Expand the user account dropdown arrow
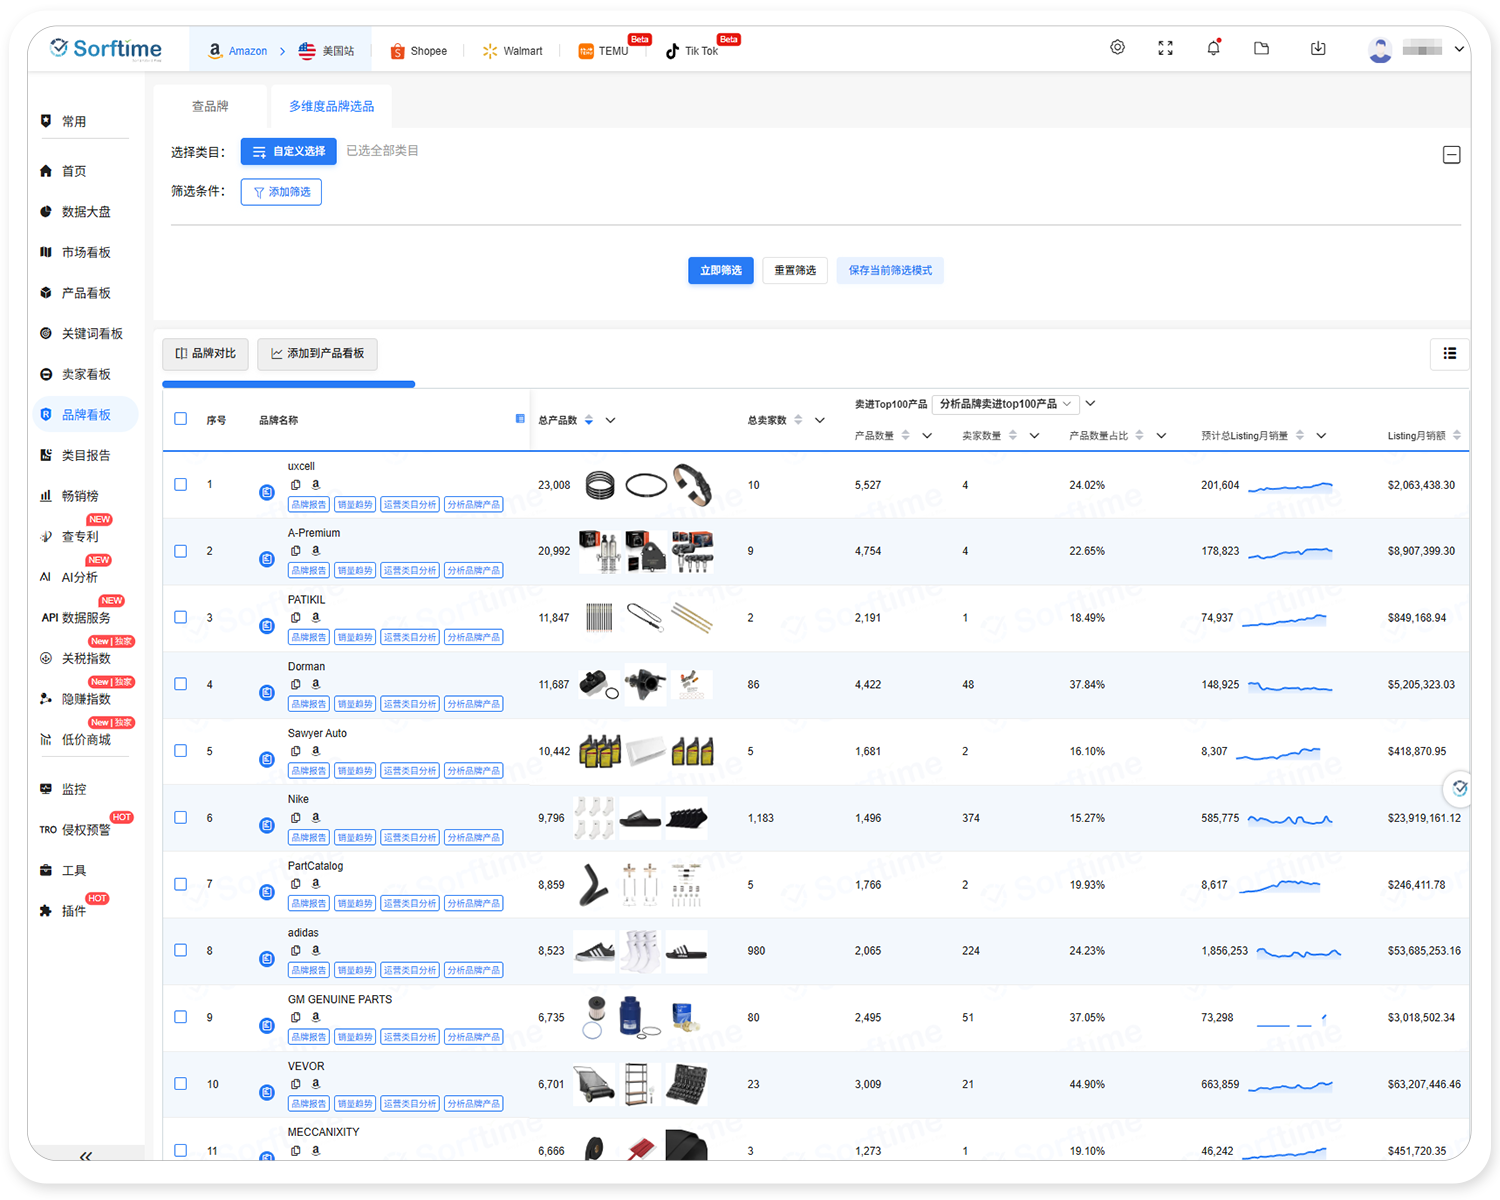This screenshot has width=1500, height=1200. point(1459,49)
